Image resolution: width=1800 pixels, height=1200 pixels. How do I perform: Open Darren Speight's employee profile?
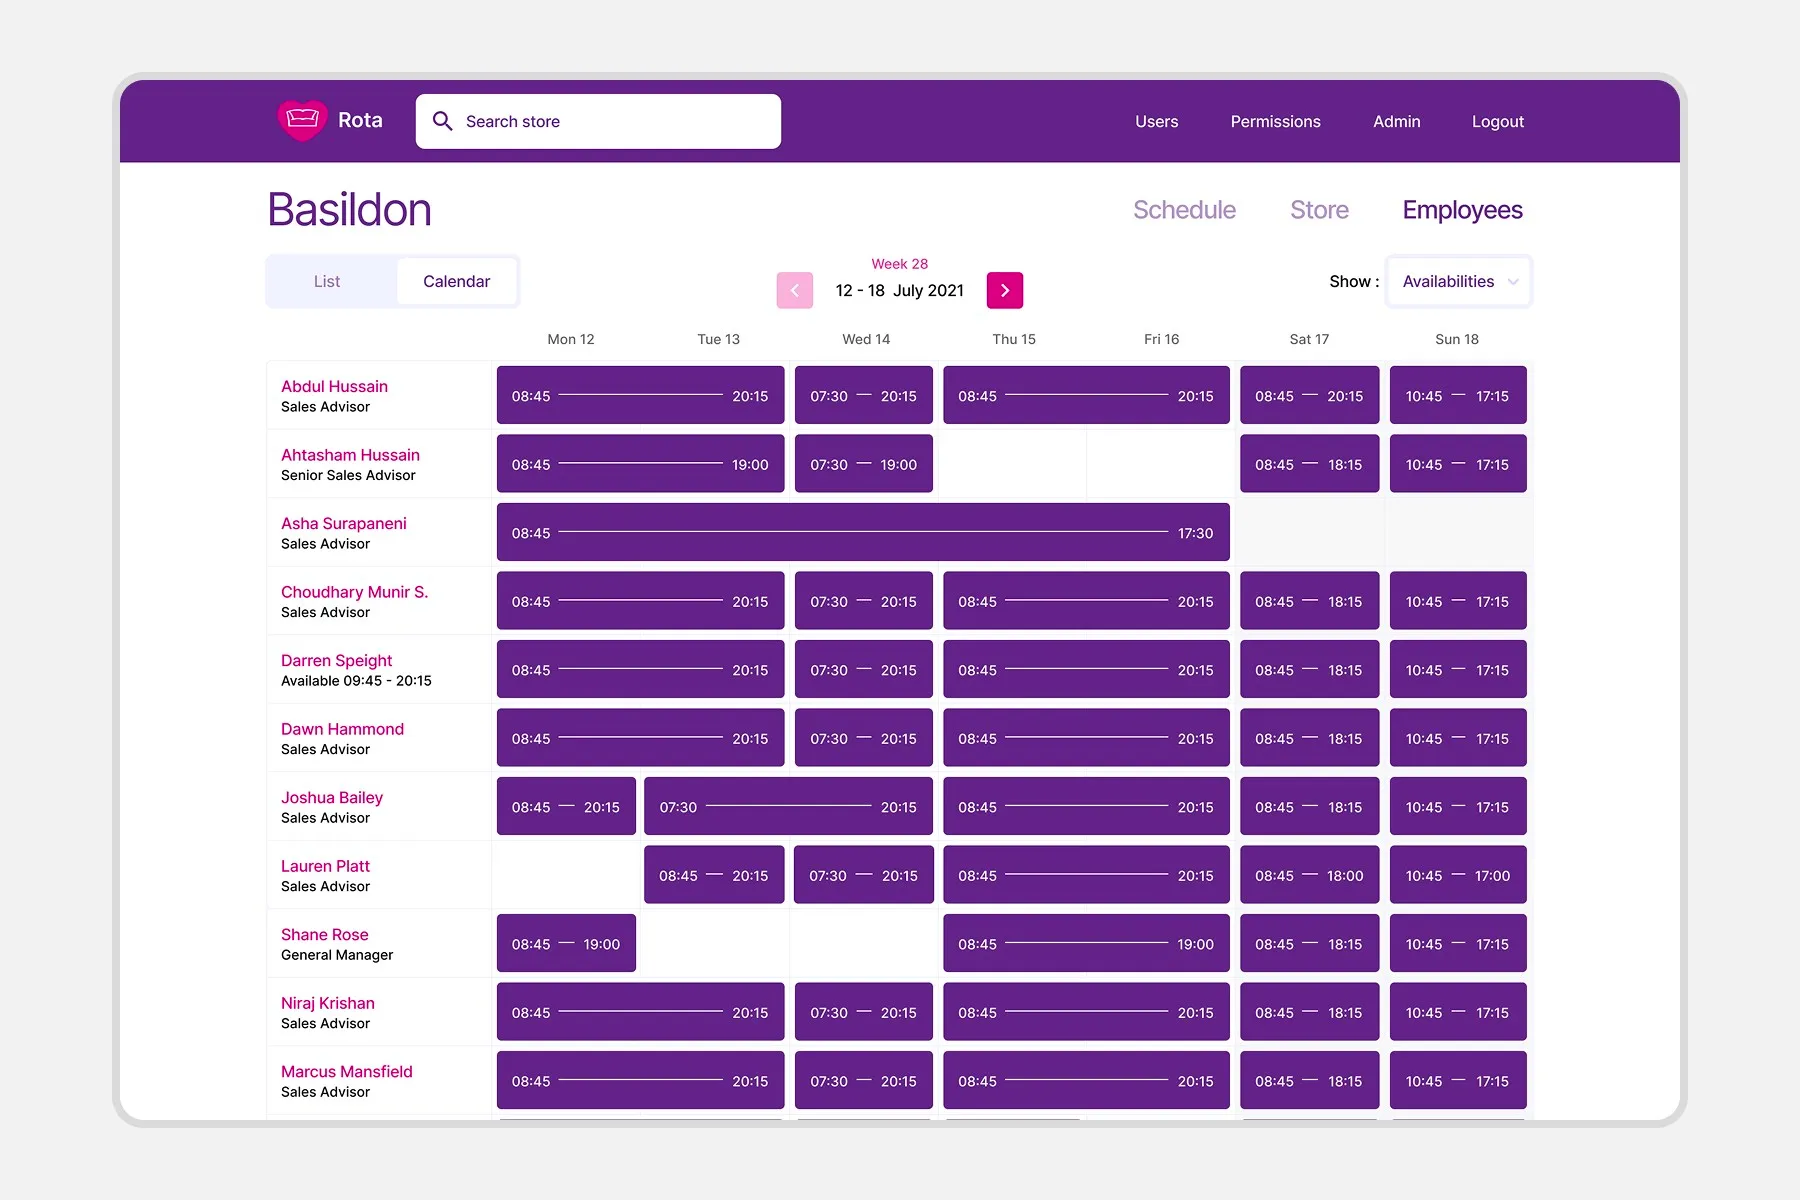point(336,661)
